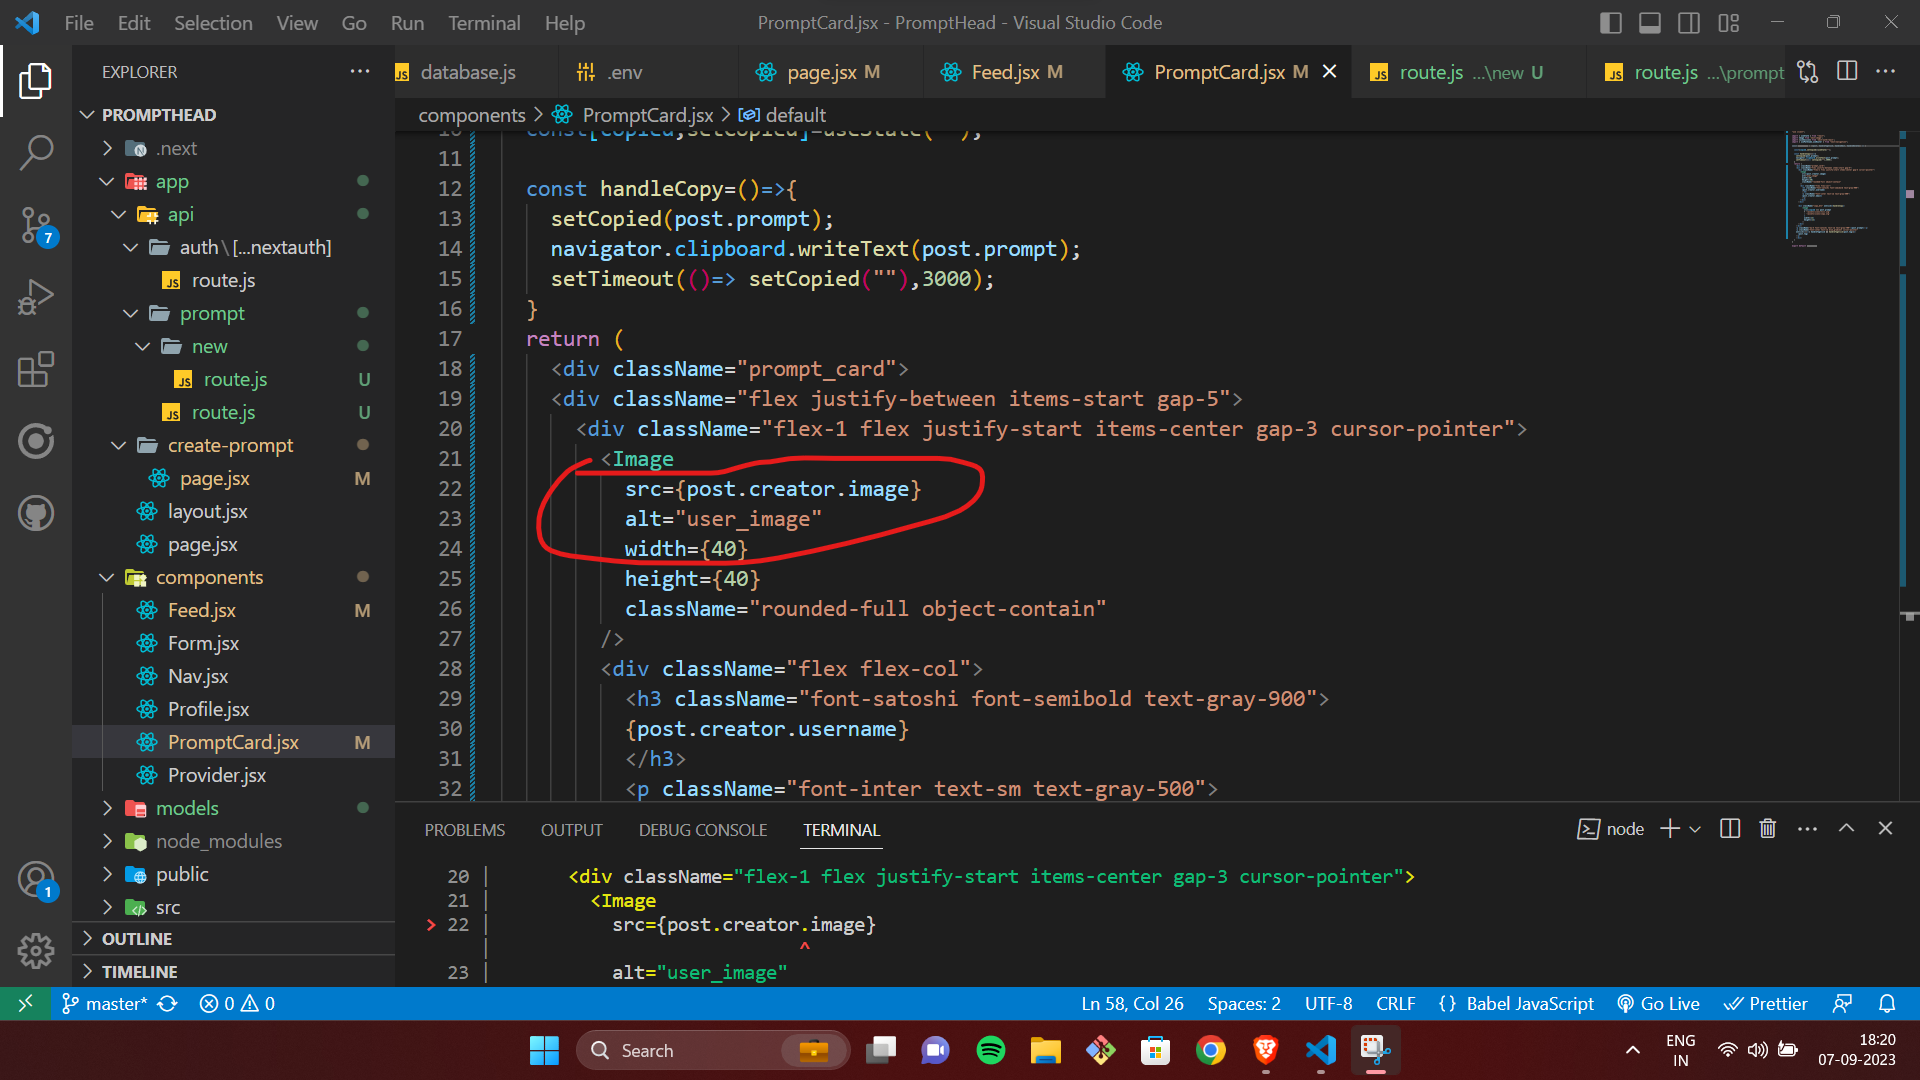Start Go Live from the status bar
The height and width of the screenshot is (1080, 1920).
point(1658,1003)
